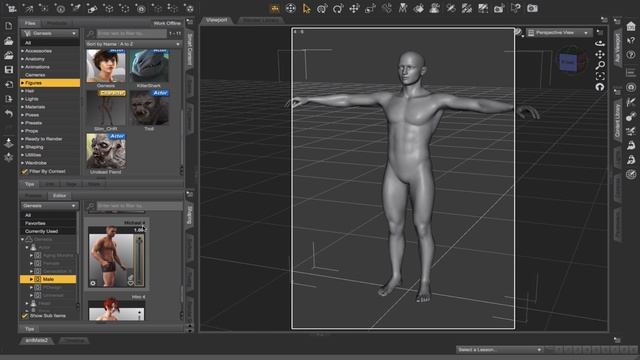Open the Perspective View camera dropdown
Screen dimensions: 640x360
pos(559,33)
